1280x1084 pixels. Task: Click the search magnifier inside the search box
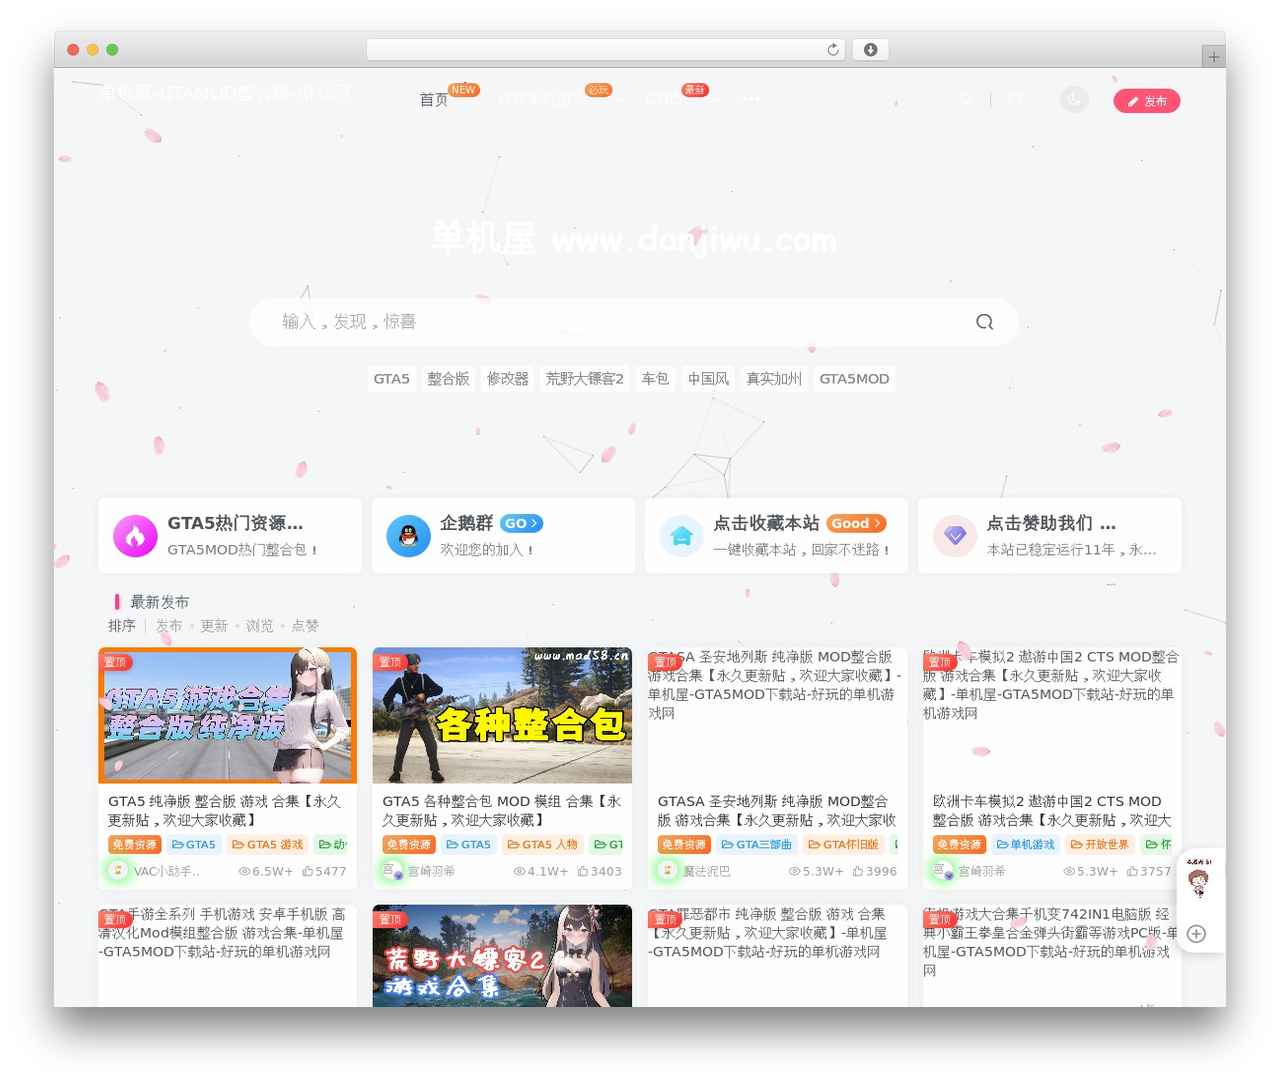click(985, 322)
